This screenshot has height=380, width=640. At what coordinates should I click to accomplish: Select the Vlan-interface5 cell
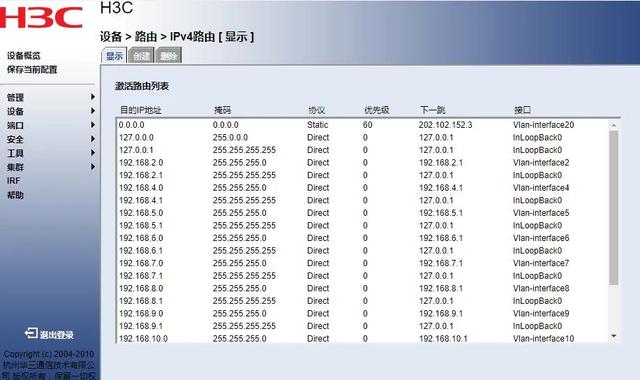tap(541, 213)
